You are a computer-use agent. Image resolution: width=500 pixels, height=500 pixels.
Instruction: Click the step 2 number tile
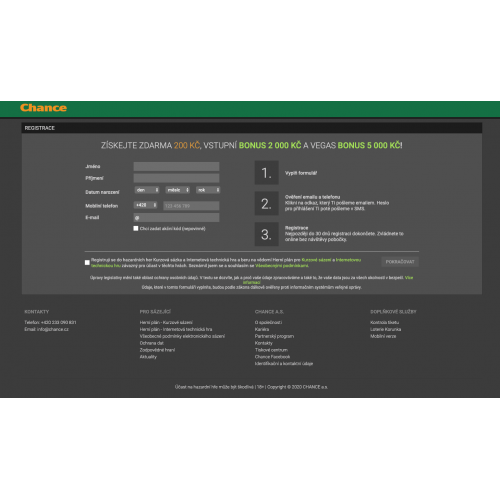coord(267,203)
